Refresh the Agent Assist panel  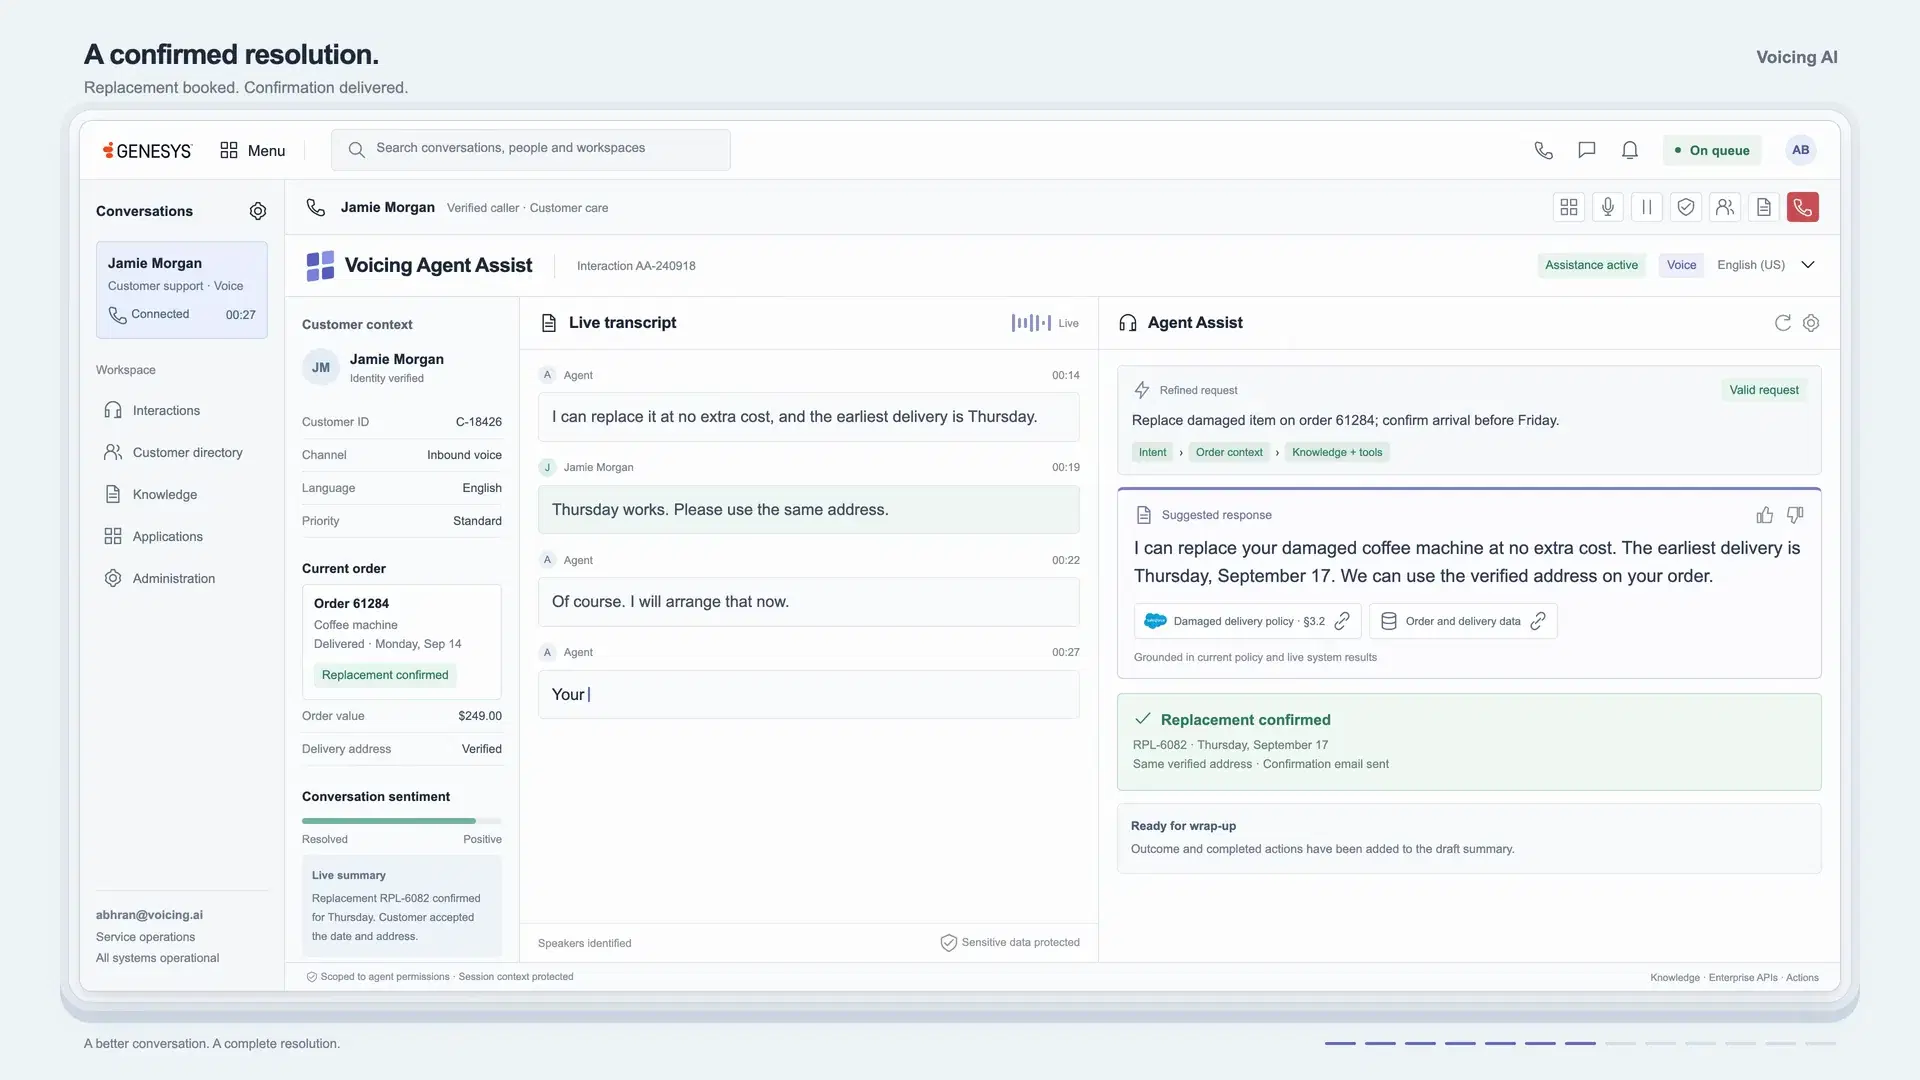point(1782,323)
